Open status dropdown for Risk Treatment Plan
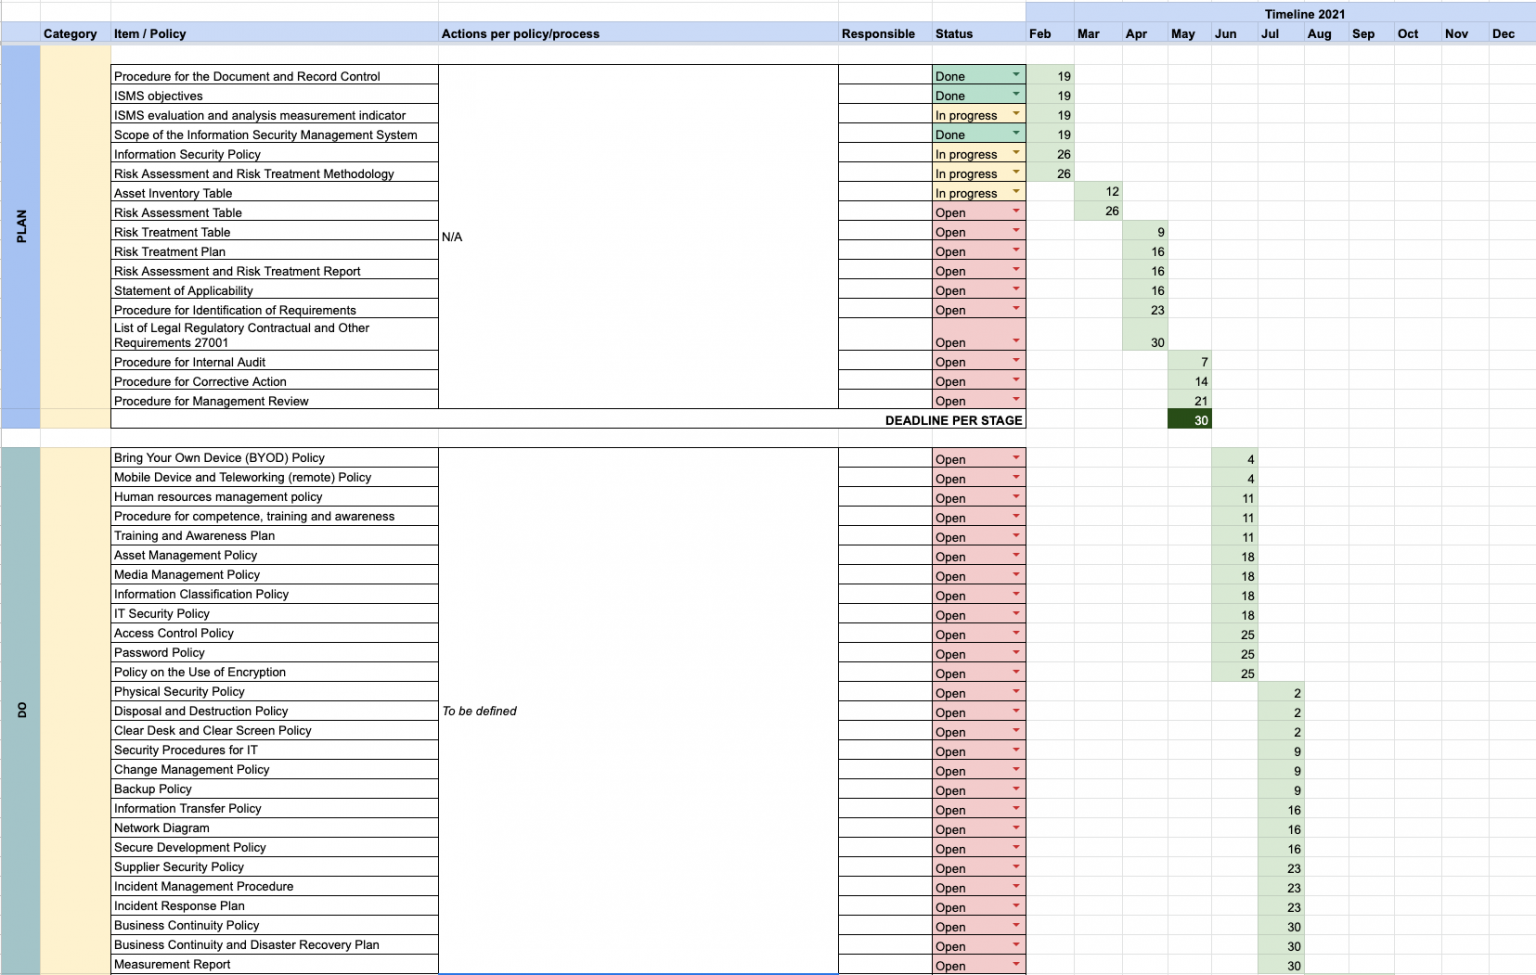 1016,250
